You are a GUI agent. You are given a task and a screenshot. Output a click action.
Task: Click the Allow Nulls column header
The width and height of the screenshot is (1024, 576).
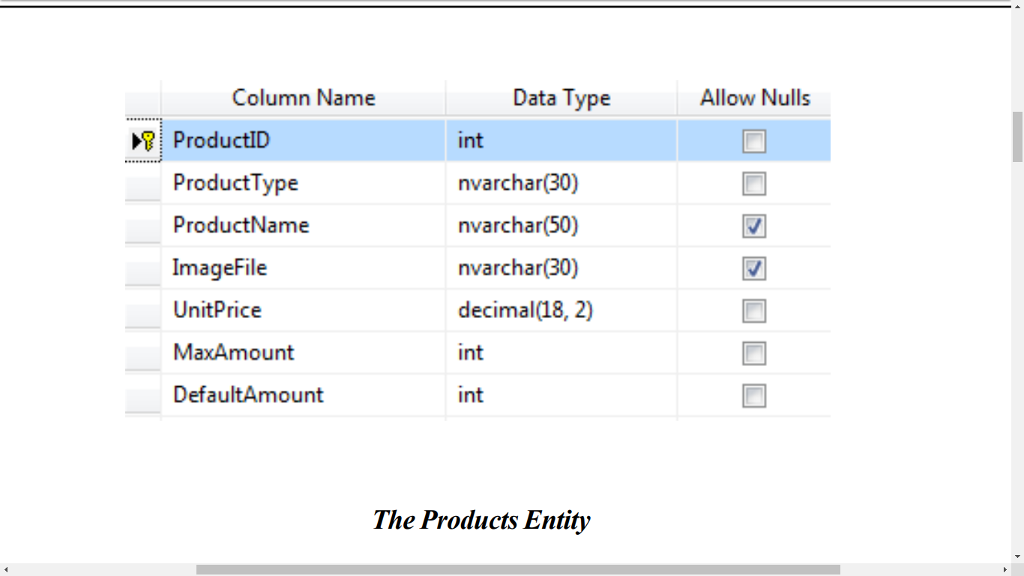pos(754,98)
